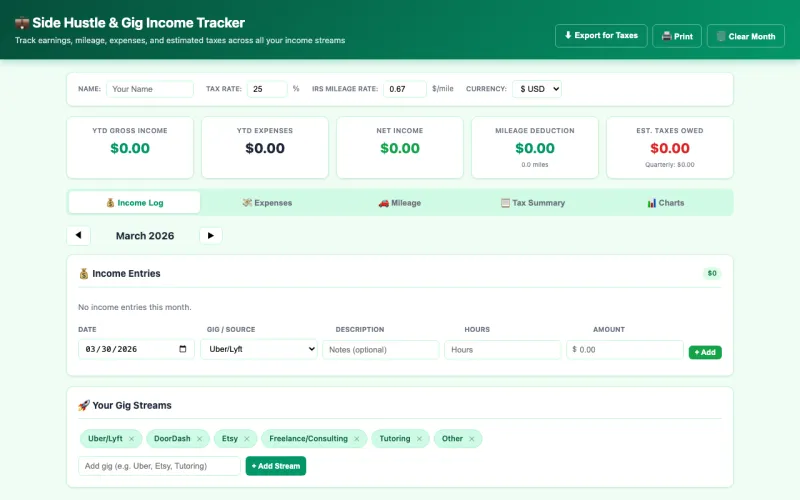Remove the DoorDash stream with its x icon

point(199,439)
